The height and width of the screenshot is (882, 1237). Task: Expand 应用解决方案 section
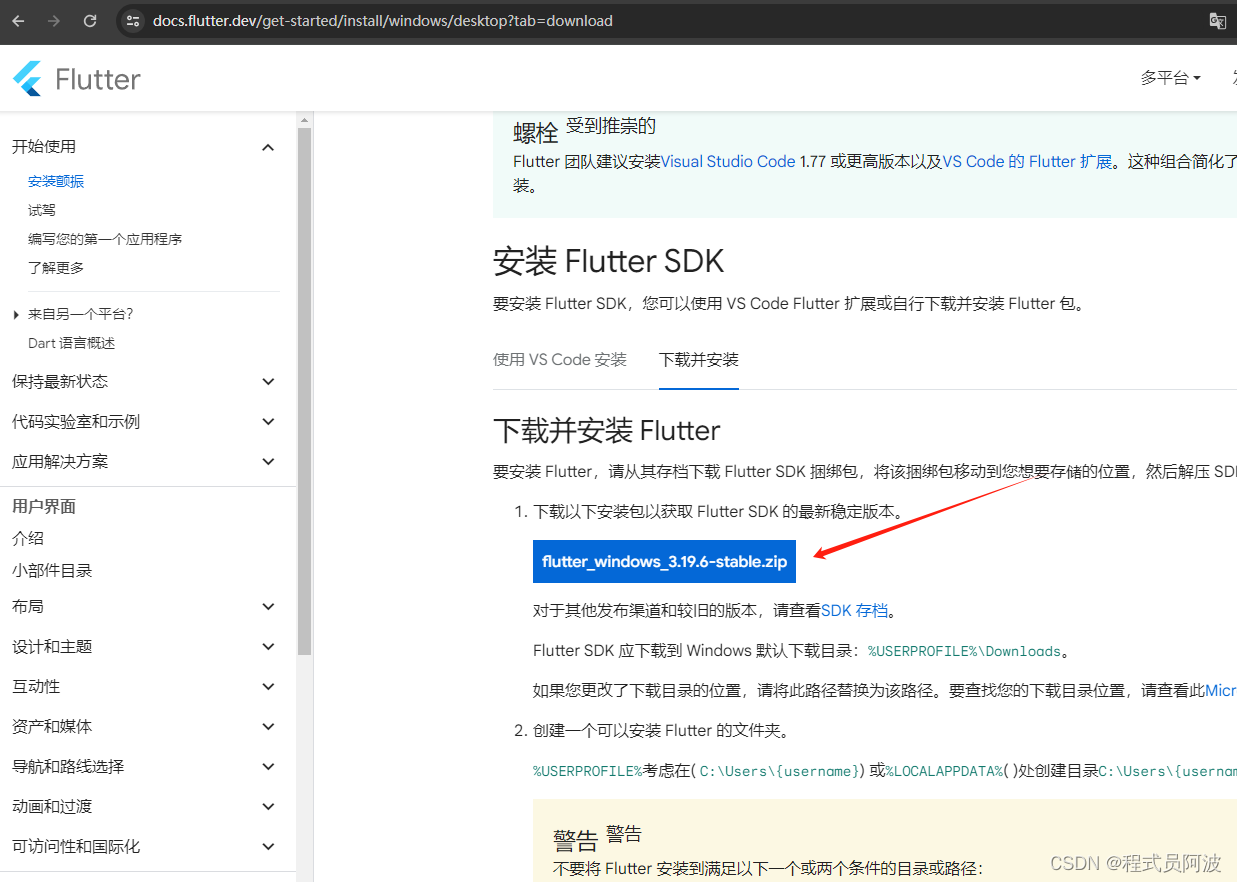(x=267, y=462)
